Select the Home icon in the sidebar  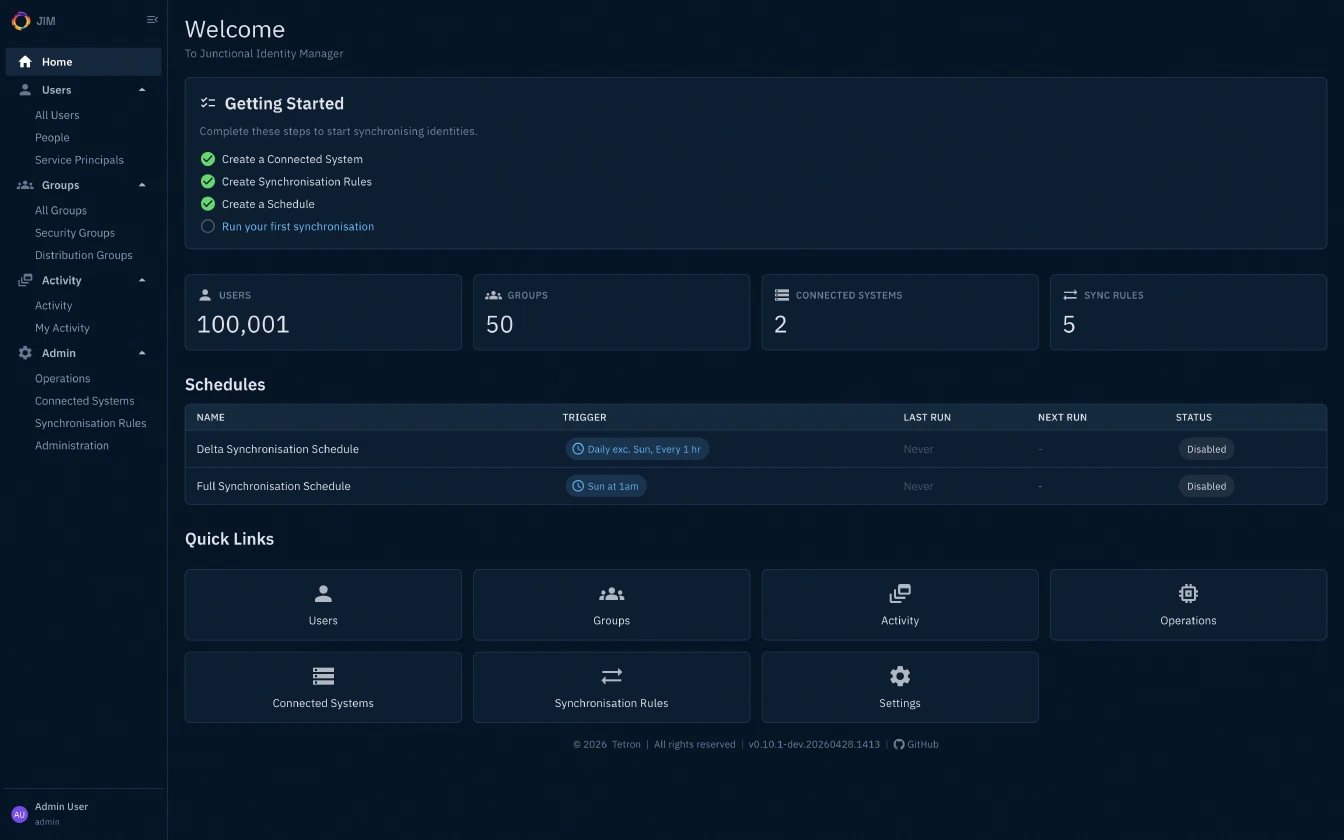[x=23, y=61]
